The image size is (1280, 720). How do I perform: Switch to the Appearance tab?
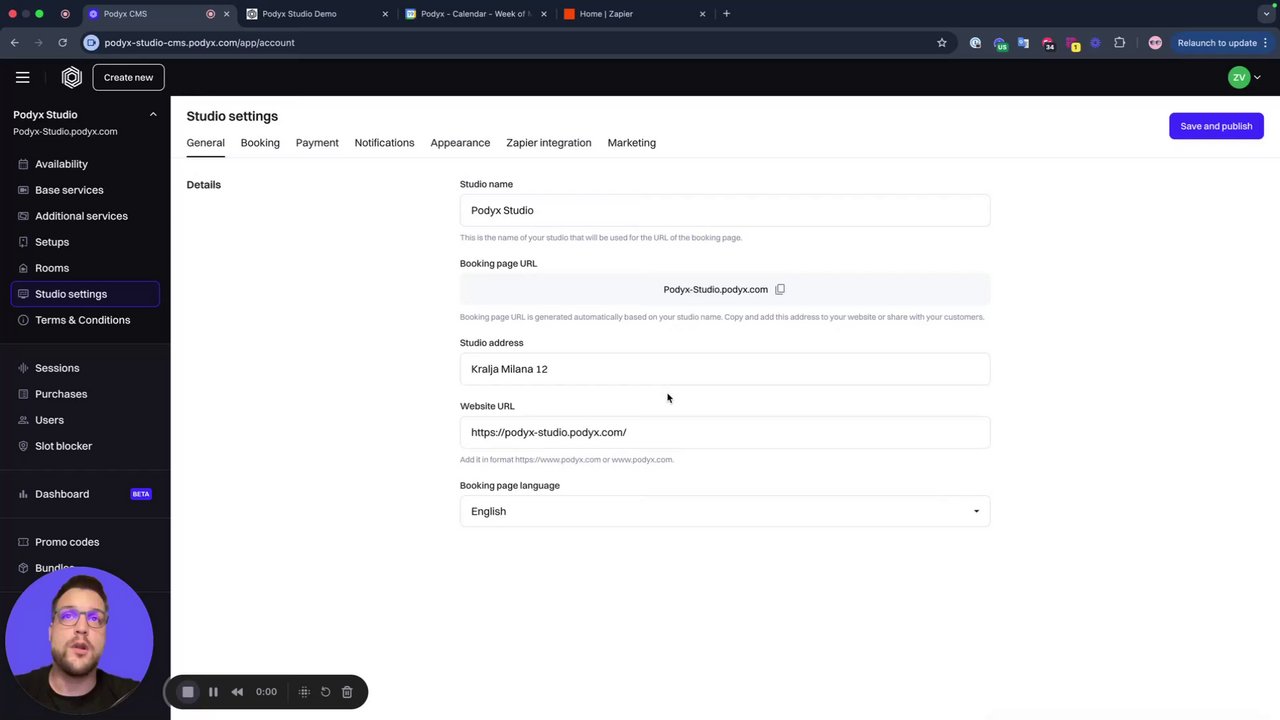pyautogui.click(x=460, y=143)
